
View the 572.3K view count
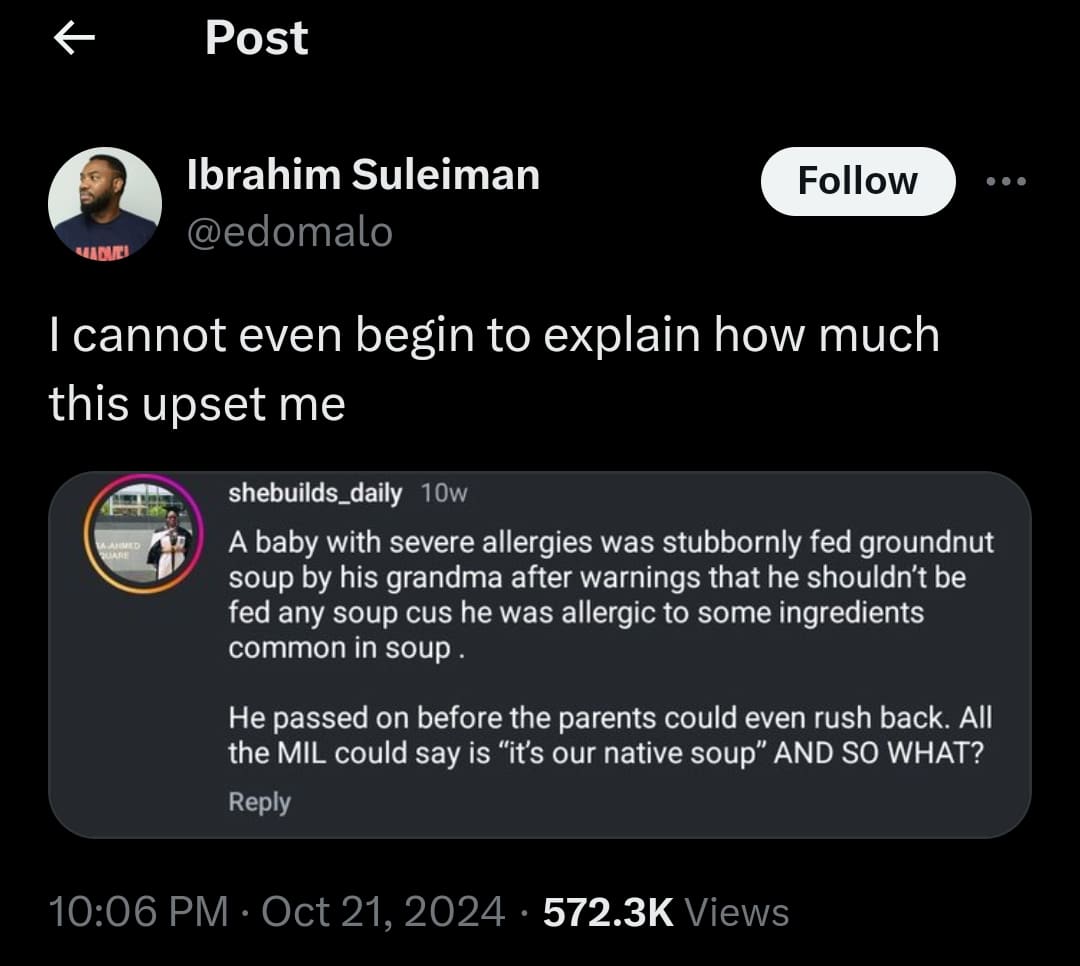608,912
